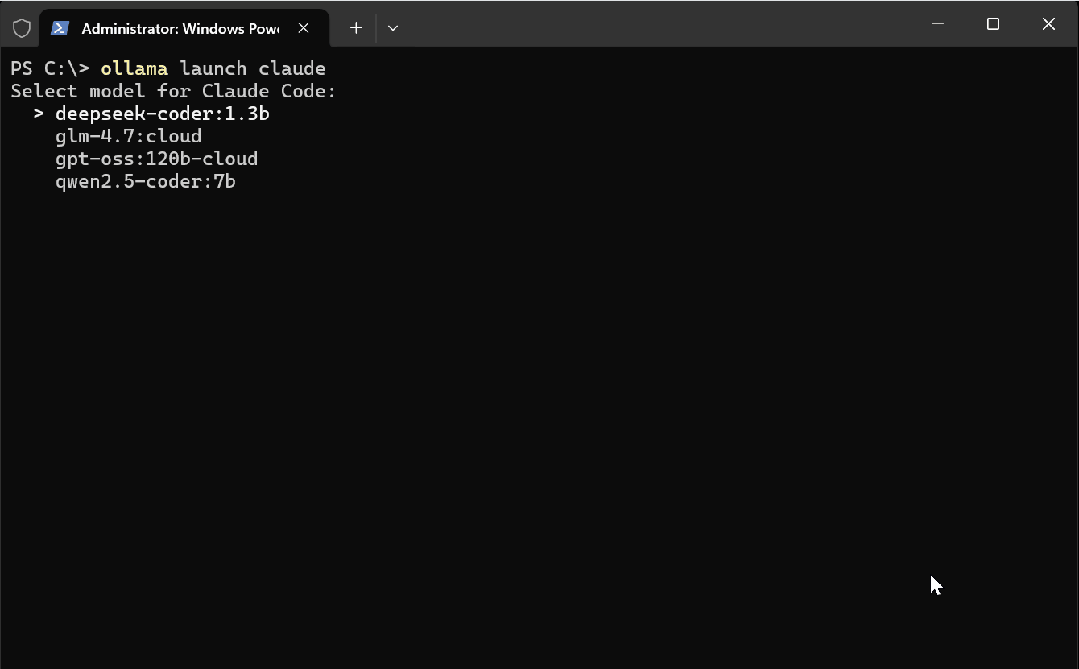Maximize the terminal window
This screenshot has height=669, width=1079.
tap(993, 24)
